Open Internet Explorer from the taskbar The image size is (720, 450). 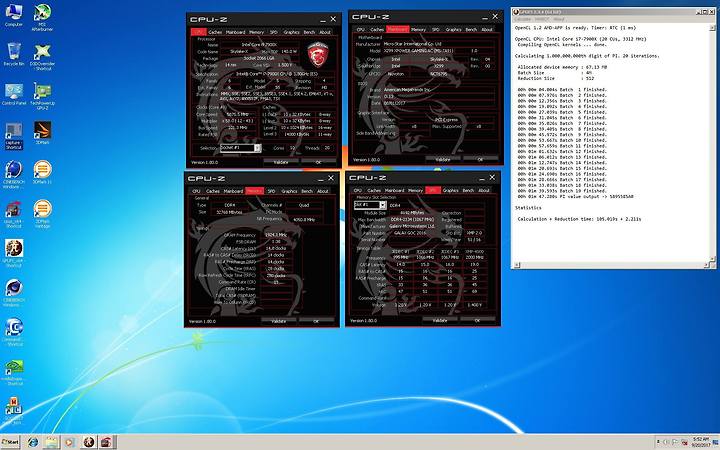pyautogui.click(x=33, y=442)
